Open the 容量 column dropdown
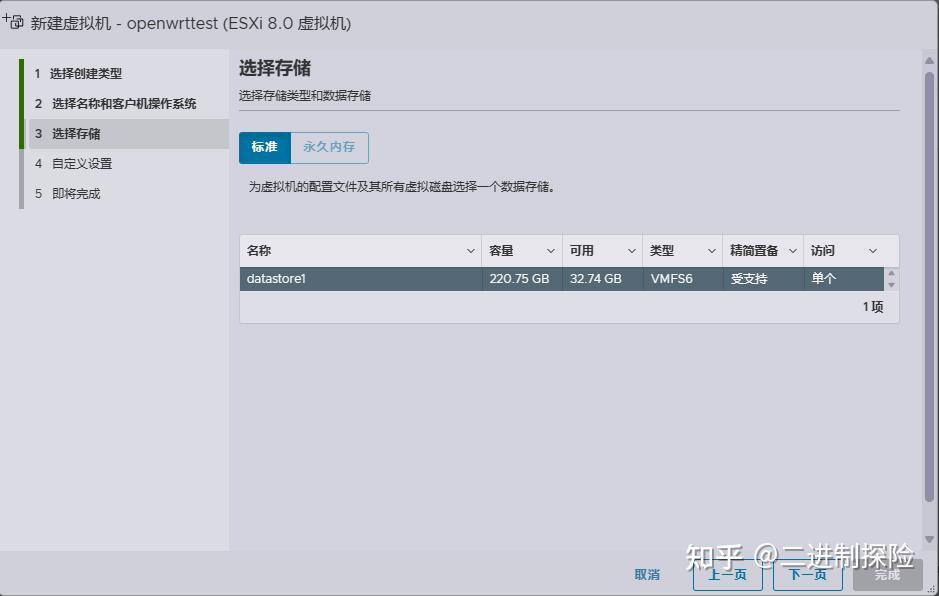This screenshot has height=596, width=939. click(x=550, y=250)
